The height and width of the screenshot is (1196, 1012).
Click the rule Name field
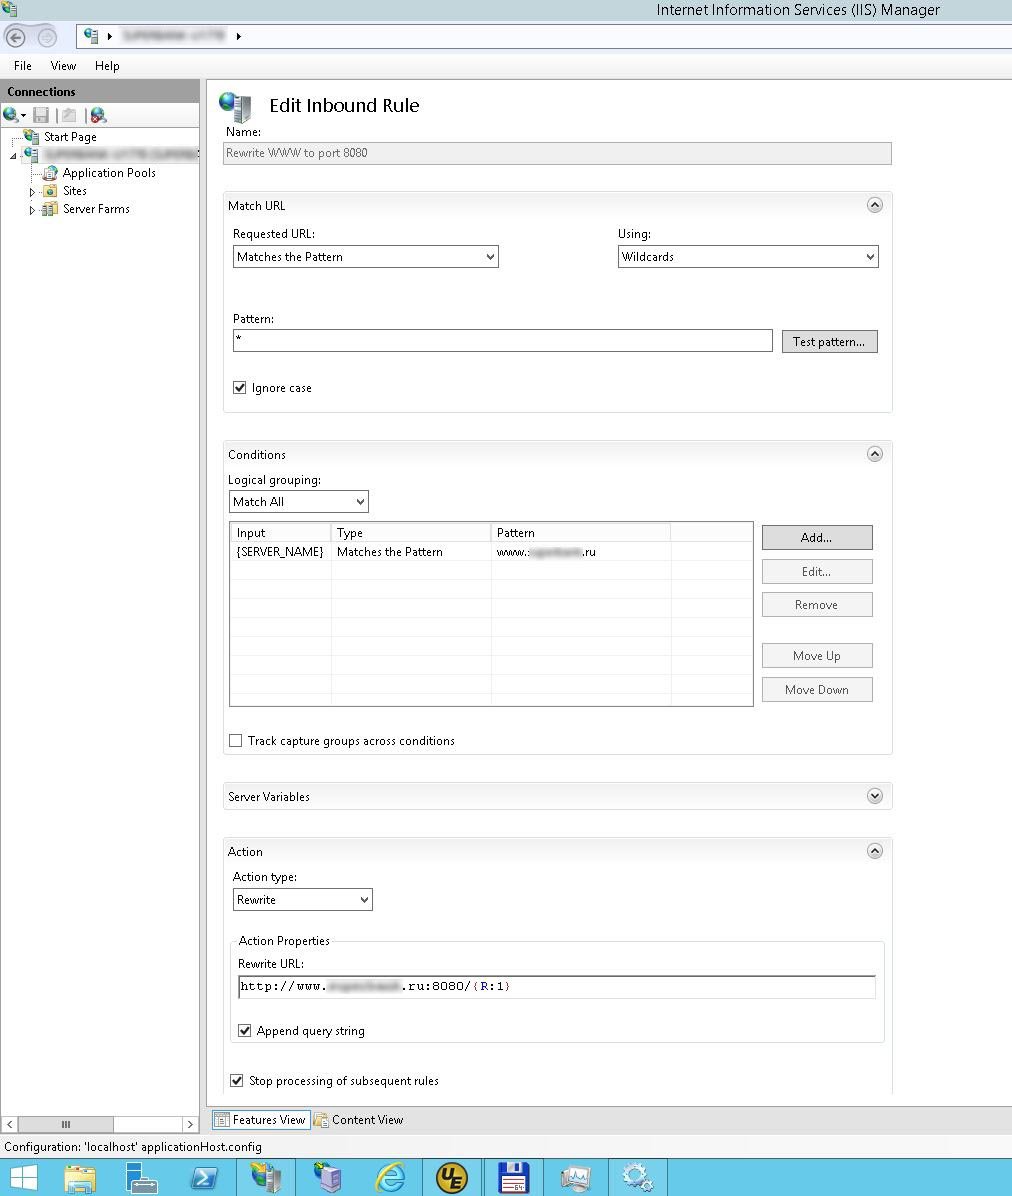click(x=557, y=153)
